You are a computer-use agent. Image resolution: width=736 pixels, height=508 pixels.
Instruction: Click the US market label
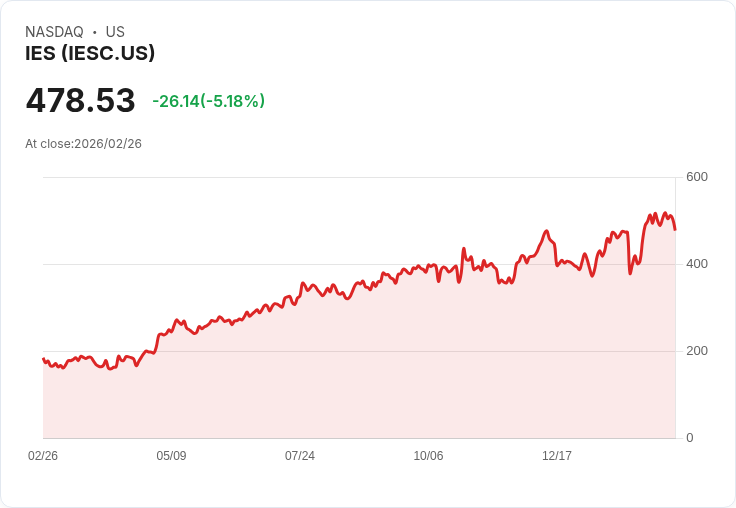[115, 32]
